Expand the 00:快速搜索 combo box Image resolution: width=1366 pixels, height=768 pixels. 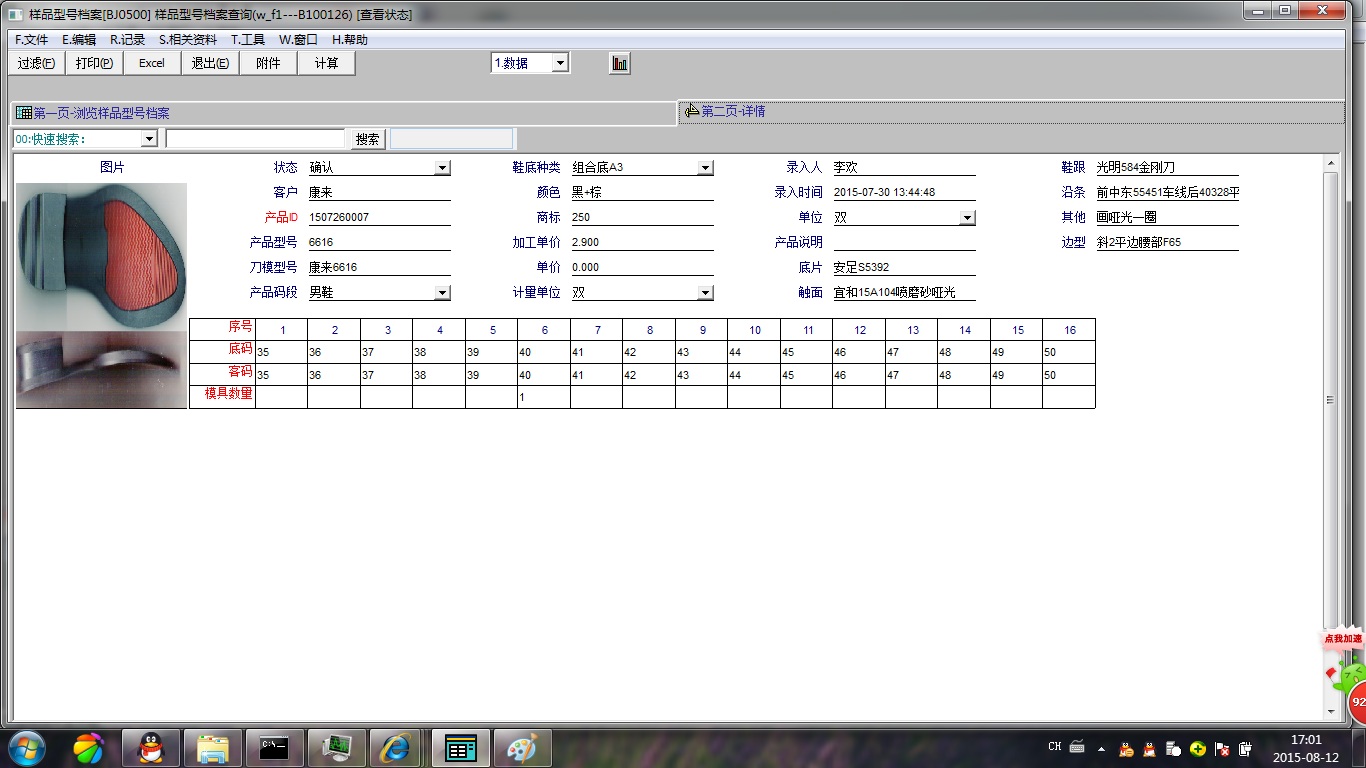150,139
